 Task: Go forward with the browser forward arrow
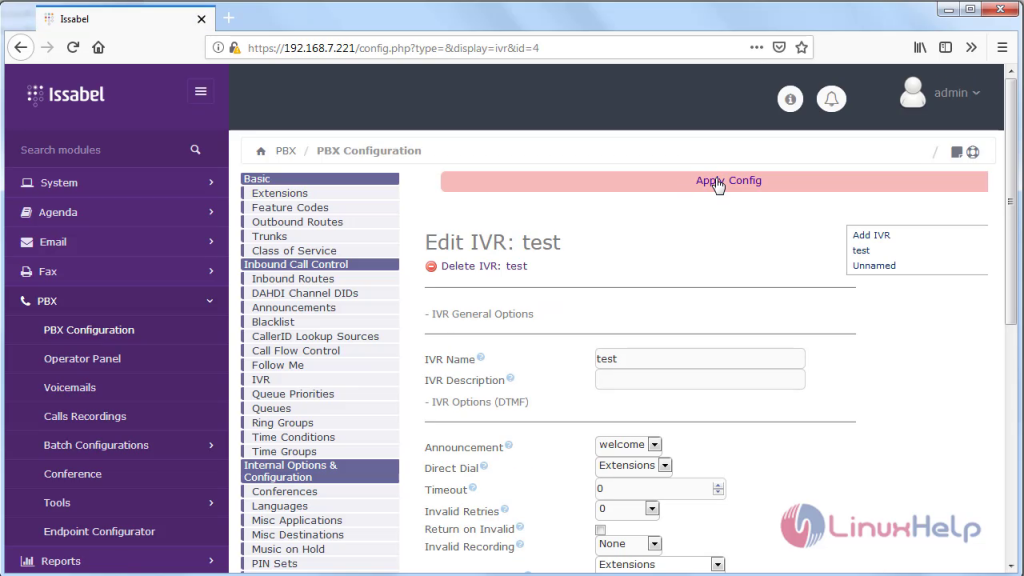[x=47, y=47]
